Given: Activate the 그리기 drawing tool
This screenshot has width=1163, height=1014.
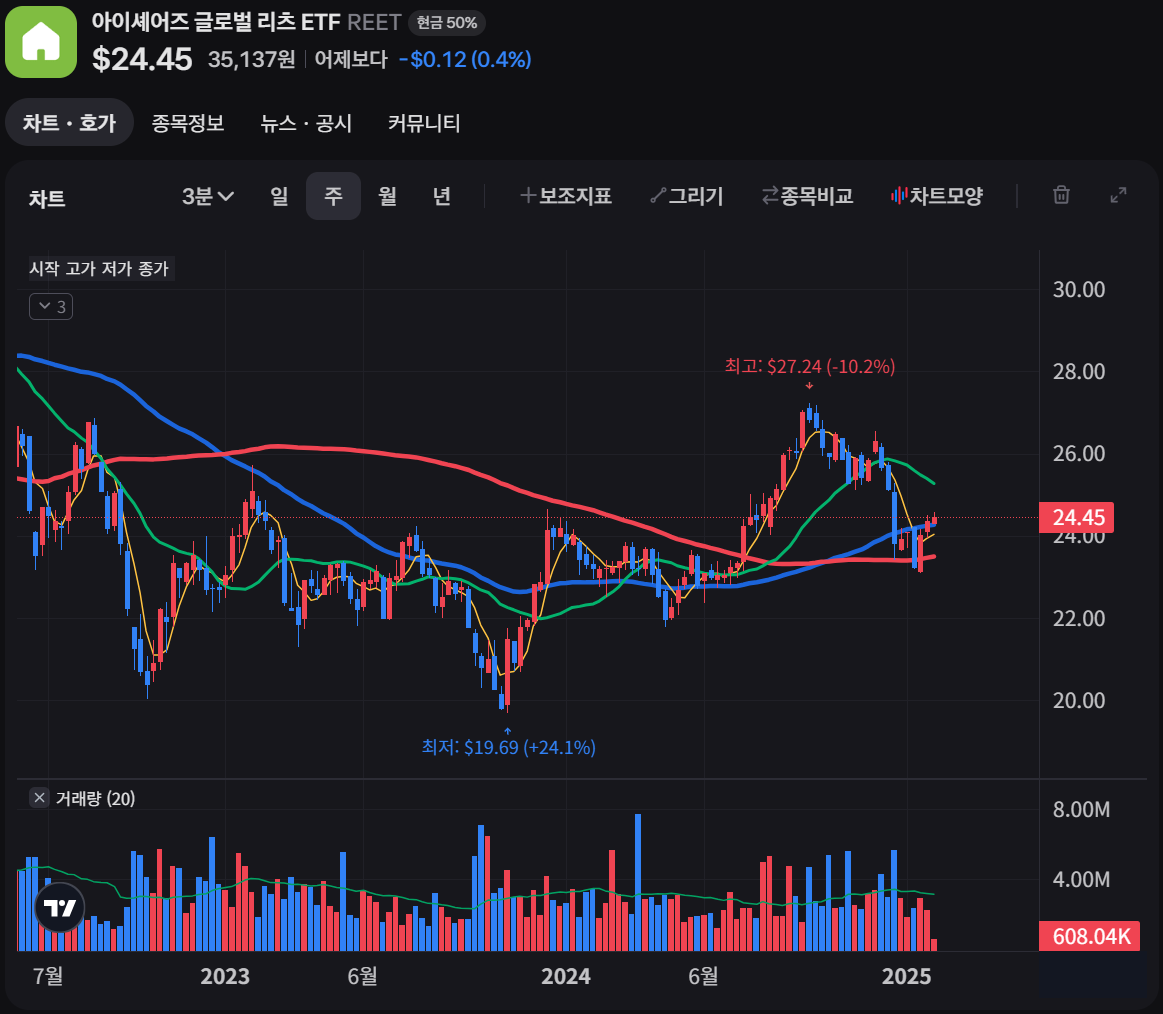Looking at the screenshot, I should 687,196.
